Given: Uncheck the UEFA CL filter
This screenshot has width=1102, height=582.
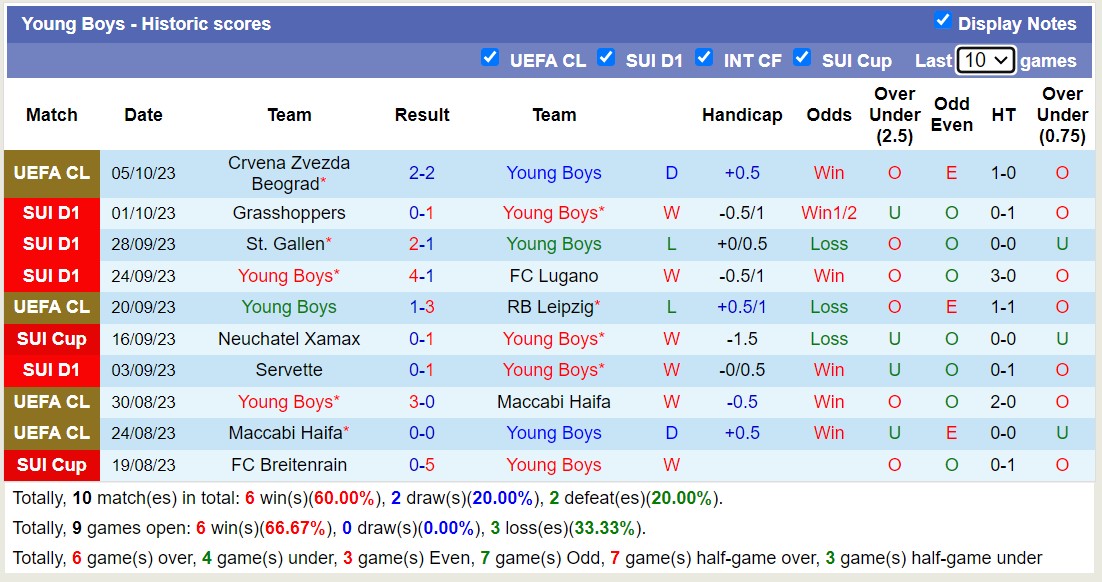Looking at the screenshot, I should click(490, 59).
